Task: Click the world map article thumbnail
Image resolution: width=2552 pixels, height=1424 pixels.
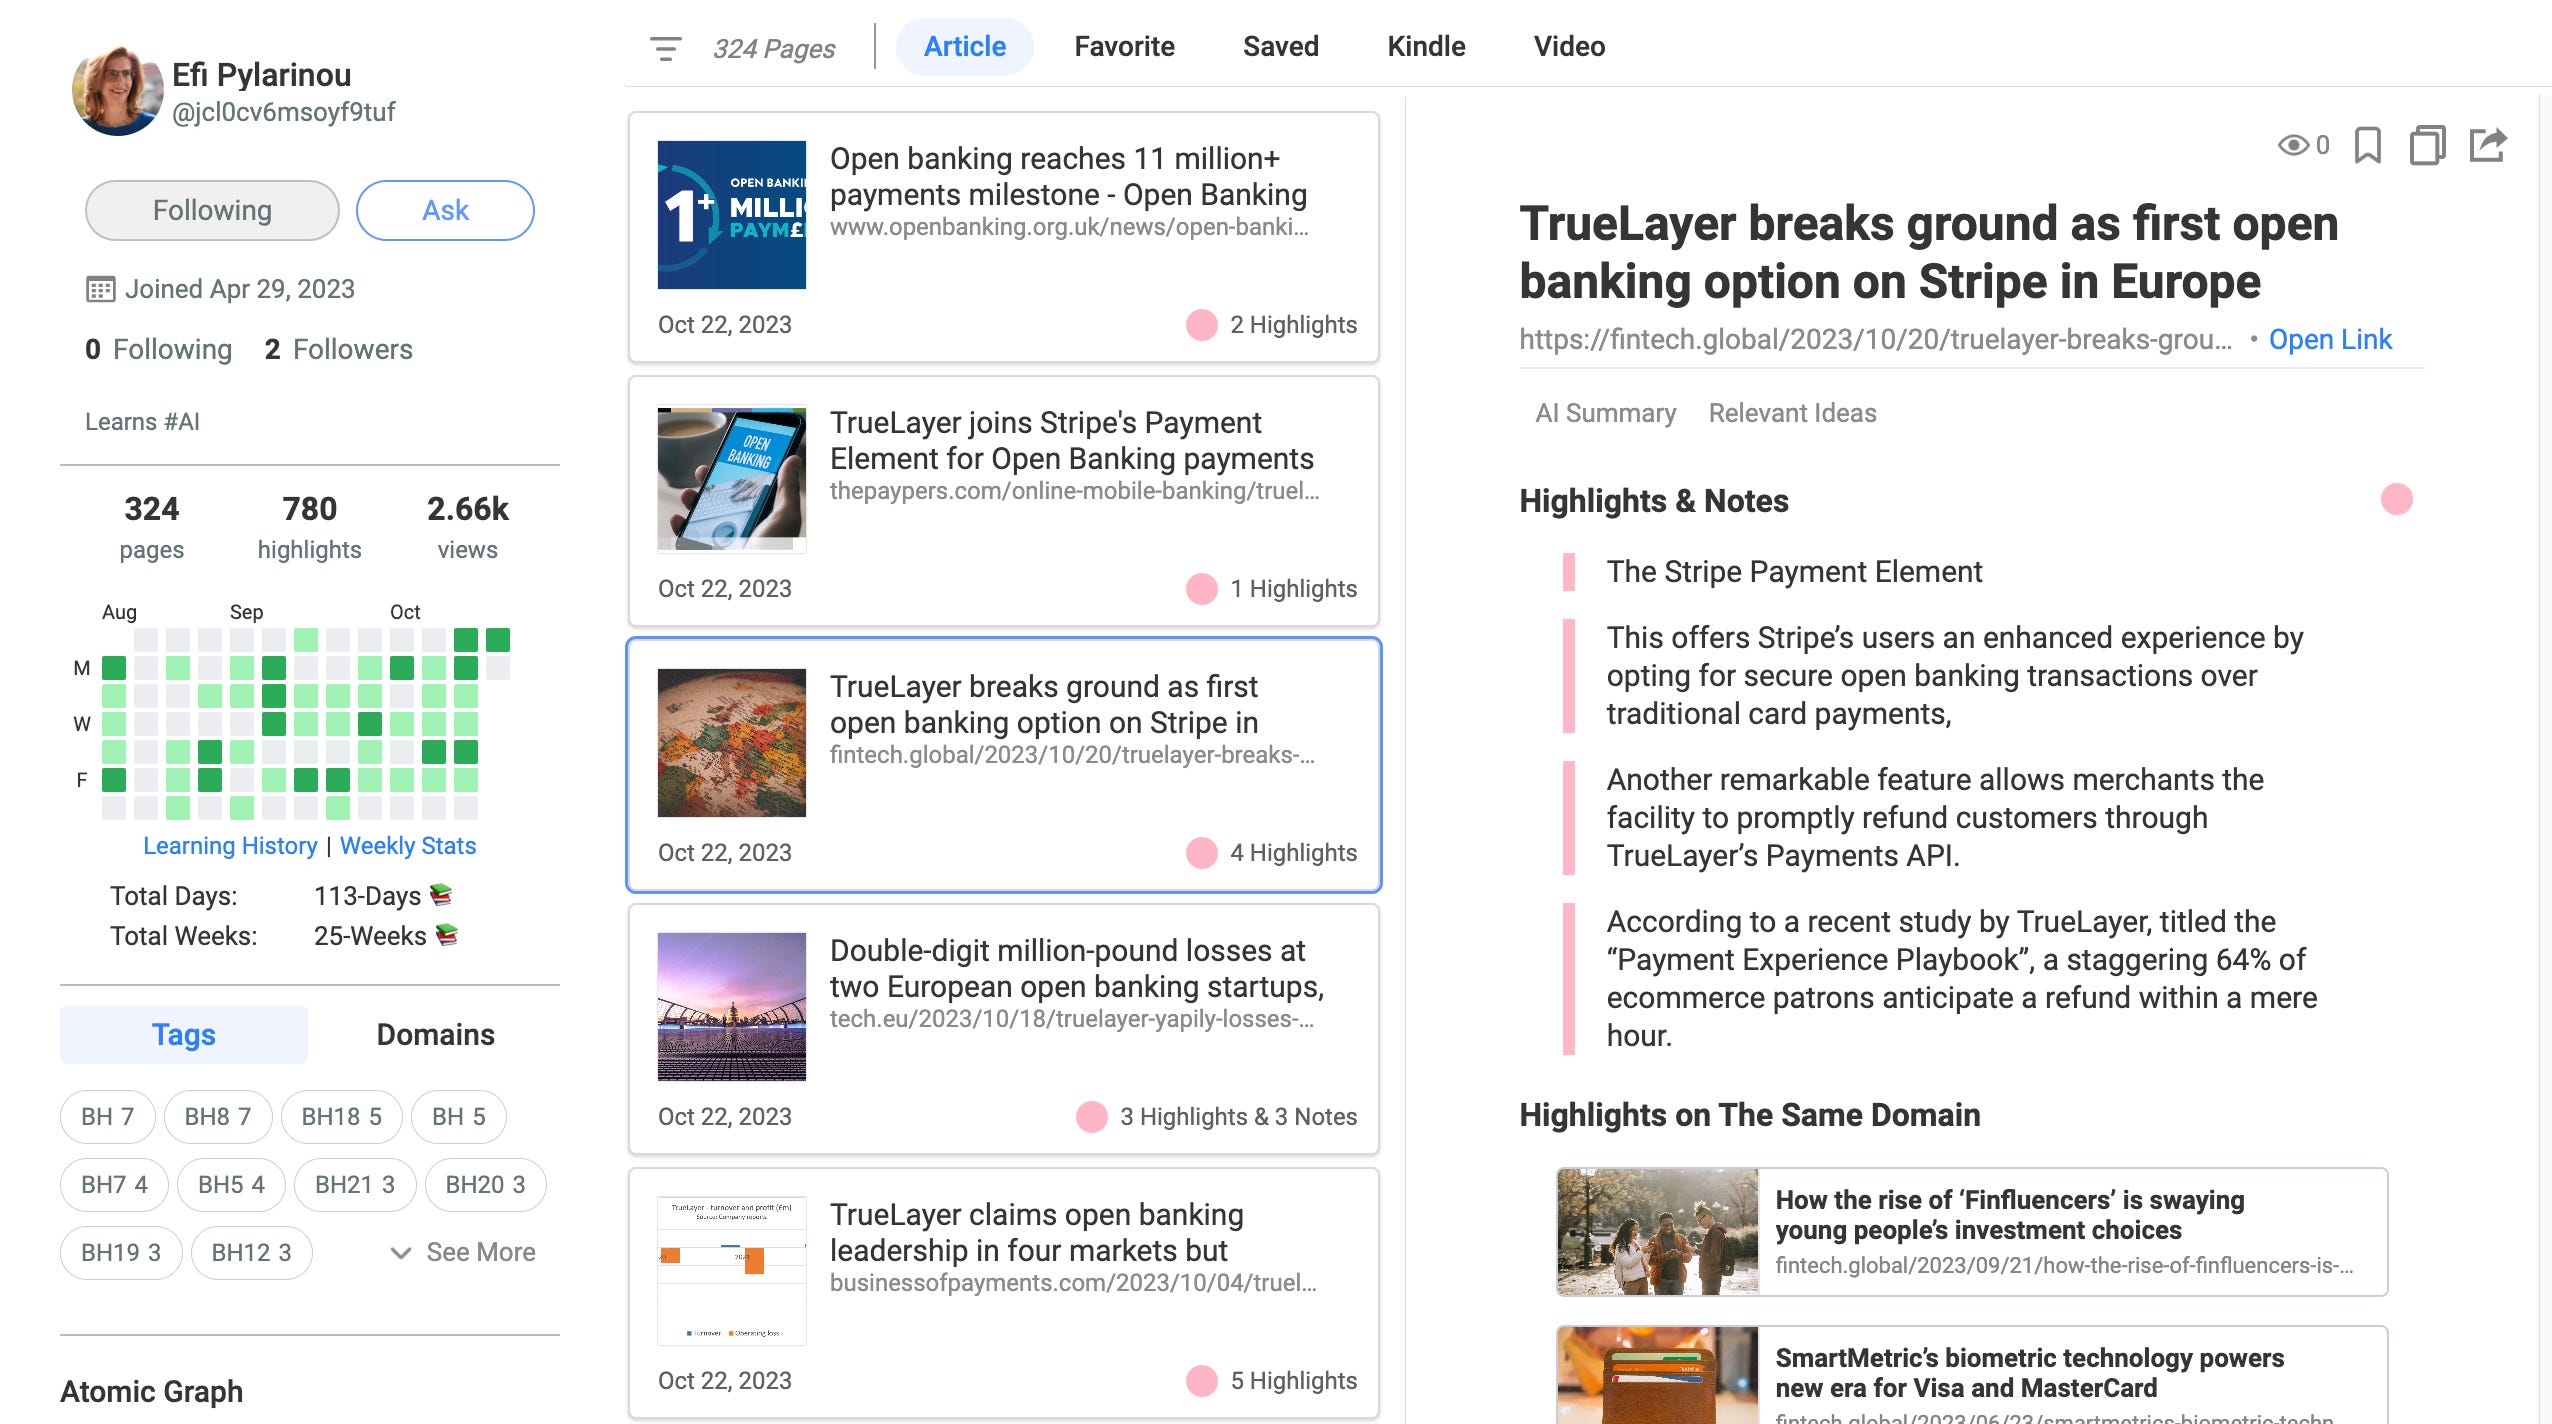Action: 732,743
